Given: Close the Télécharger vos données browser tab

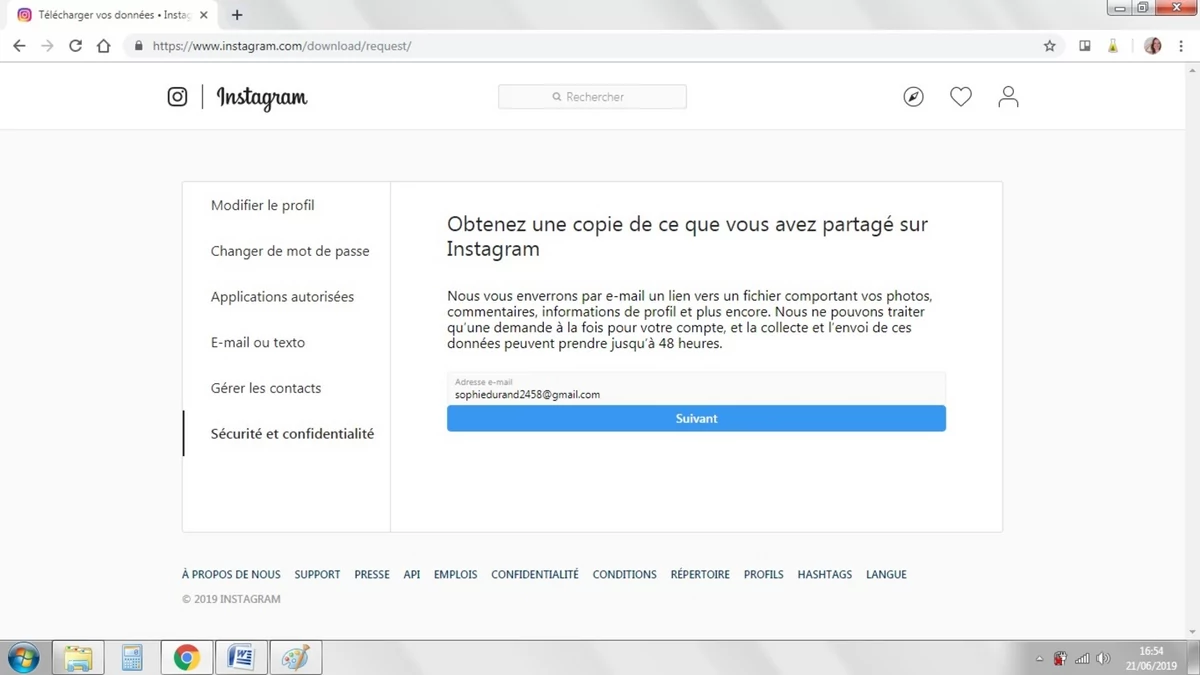Looking at the screenshot, I should click(x=204, y=15).
